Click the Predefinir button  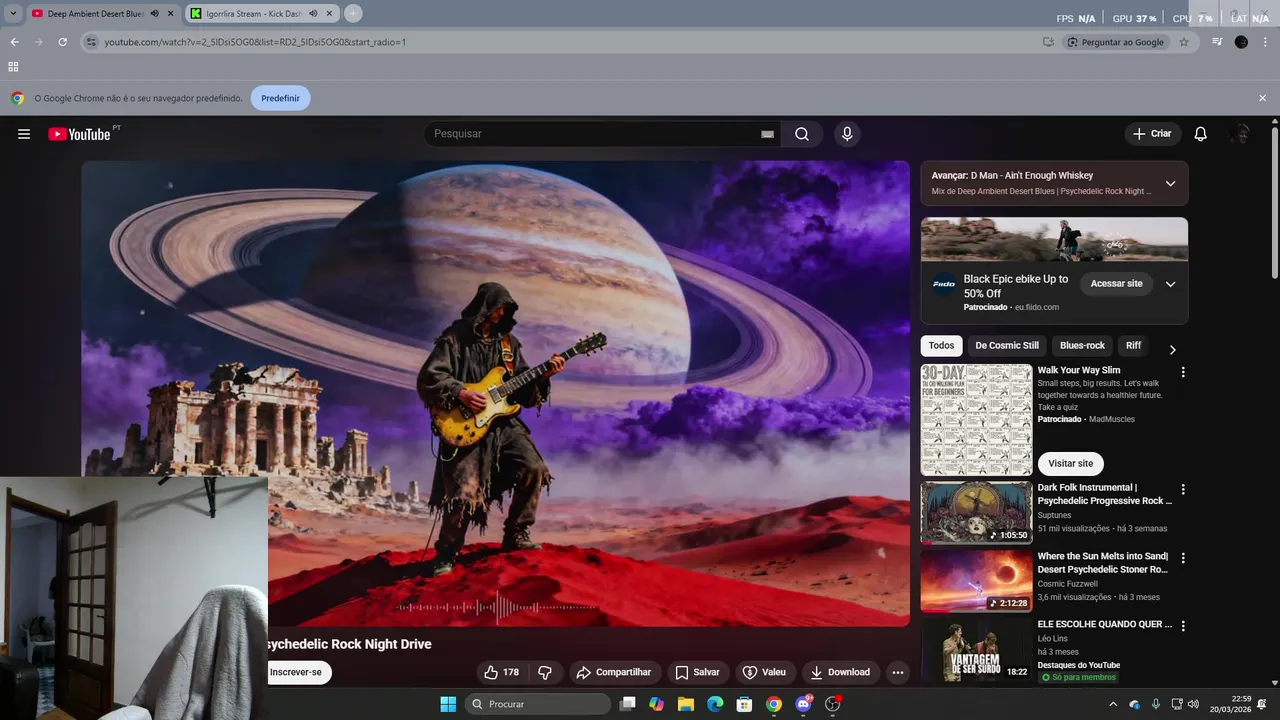[x=280, y=98]
